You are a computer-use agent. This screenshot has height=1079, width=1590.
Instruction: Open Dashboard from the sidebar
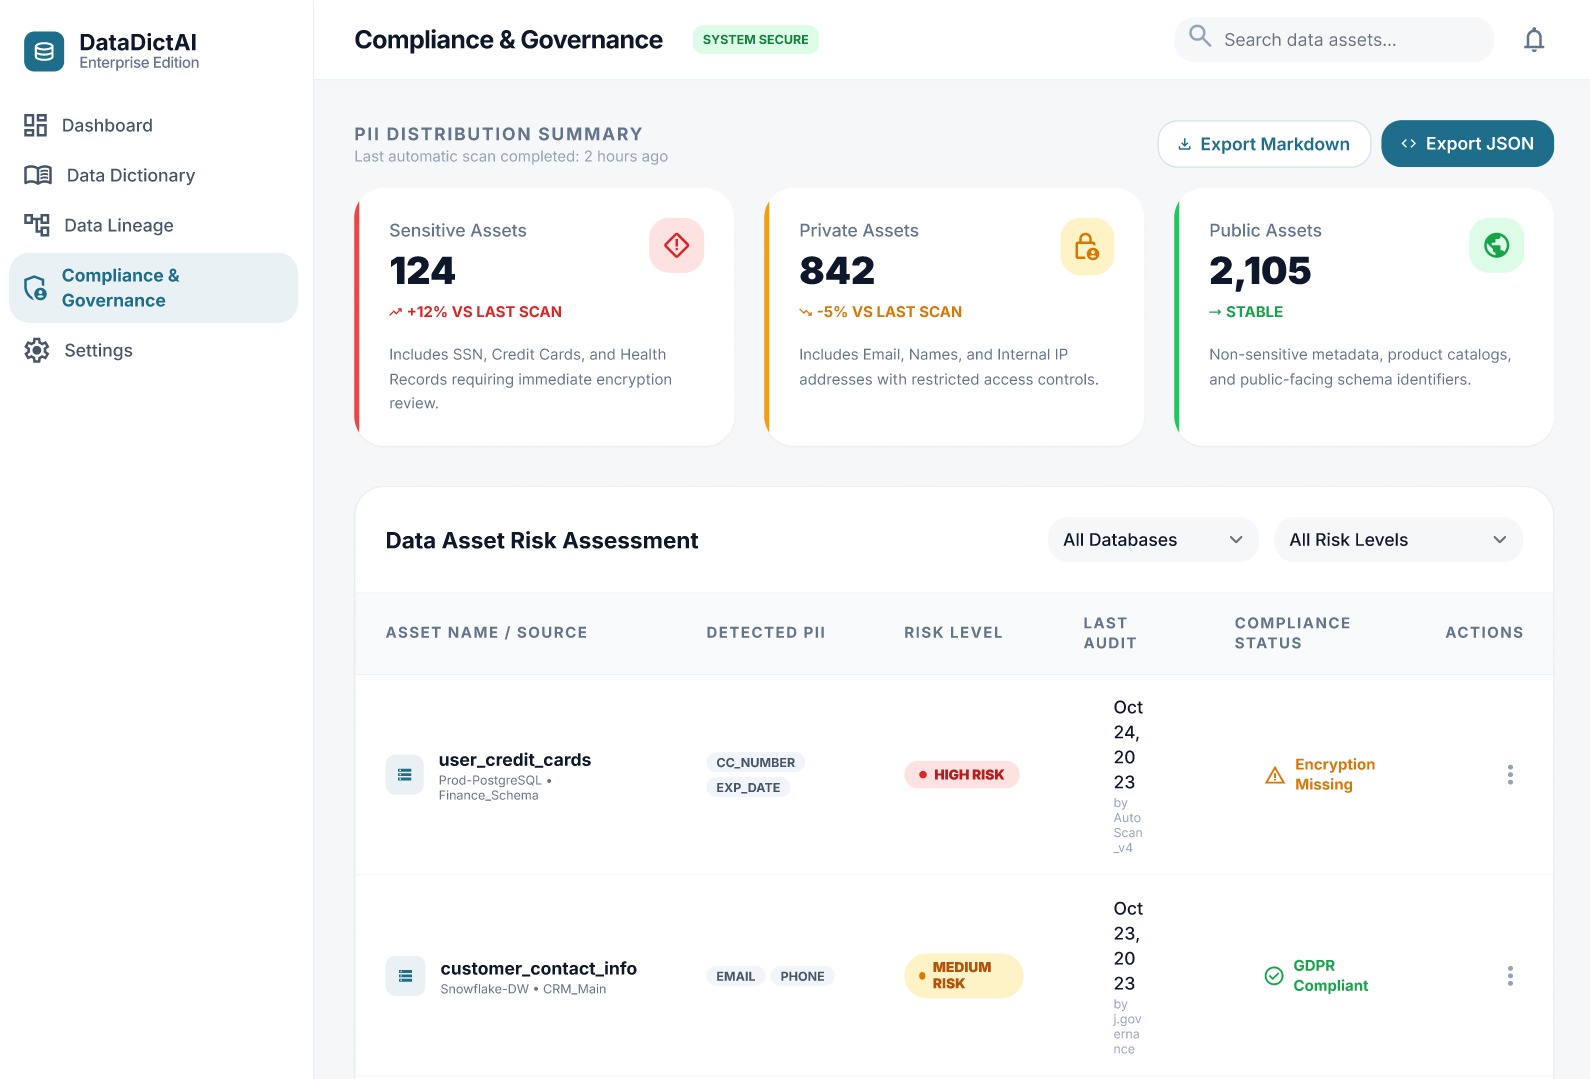pyautogui.click(x=107, y=125)
